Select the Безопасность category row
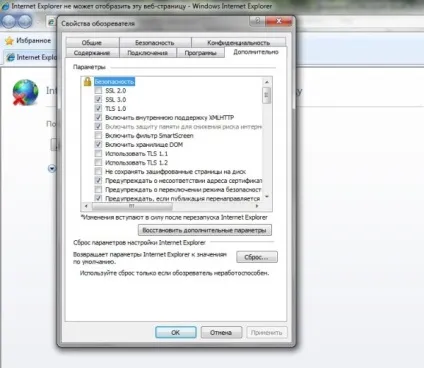 point(114,82)
